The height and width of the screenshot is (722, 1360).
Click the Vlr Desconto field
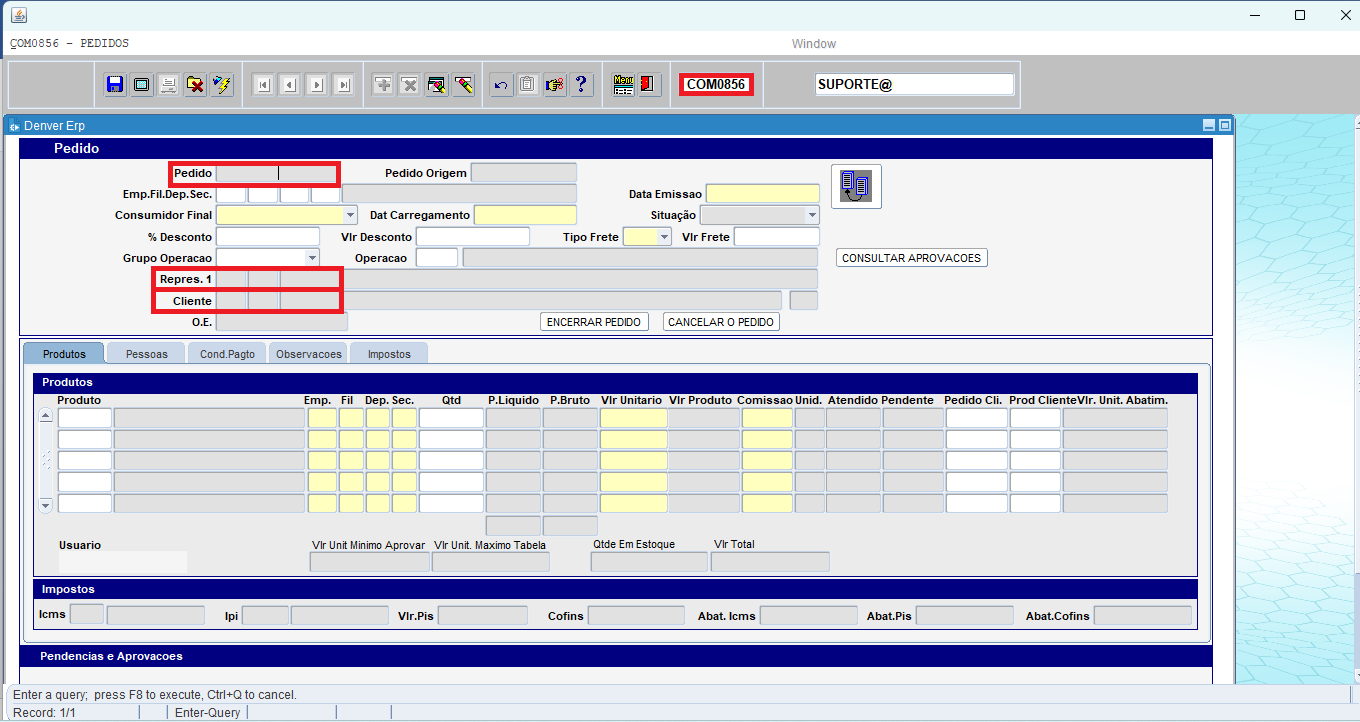[x=473, y=237]
